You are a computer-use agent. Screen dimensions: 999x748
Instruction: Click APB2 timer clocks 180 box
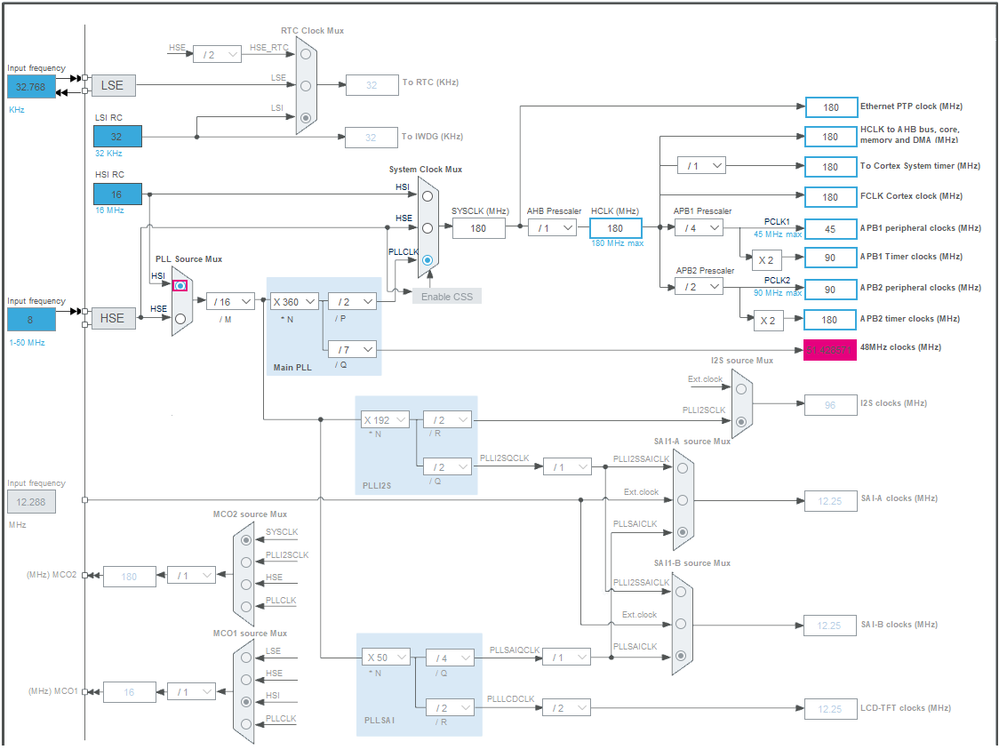coord(830,319)
